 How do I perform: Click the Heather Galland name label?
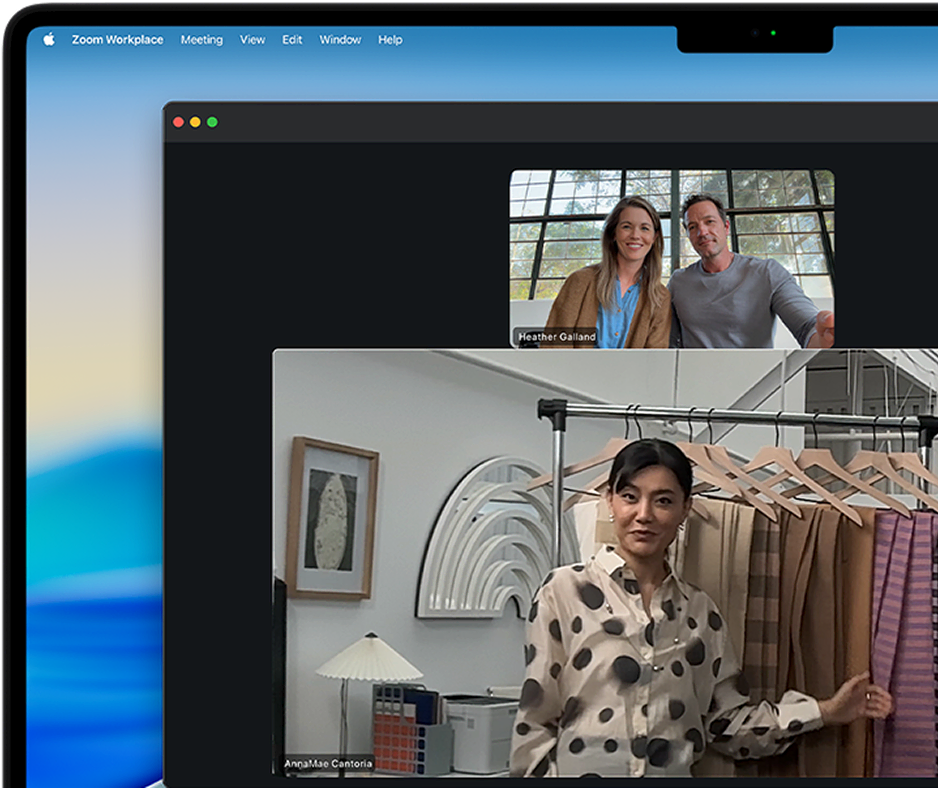point(557,337)
